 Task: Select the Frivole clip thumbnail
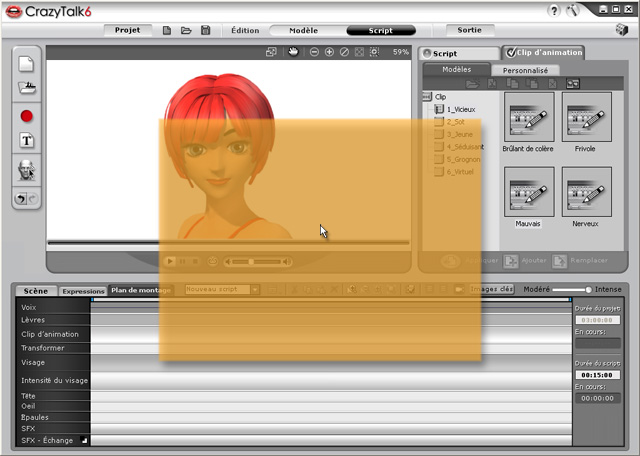587,117
